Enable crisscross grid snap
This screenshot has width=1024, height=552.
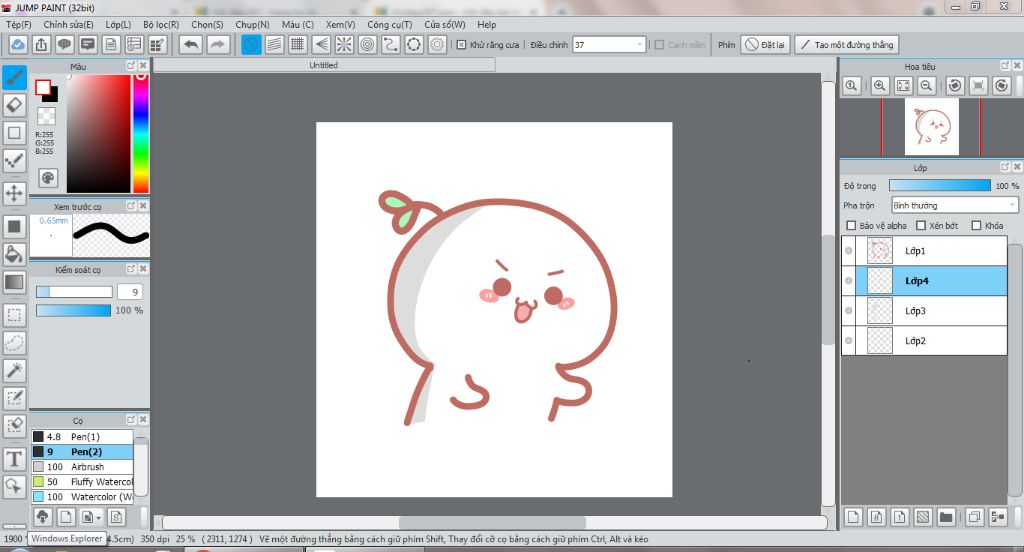coord(298,44)
